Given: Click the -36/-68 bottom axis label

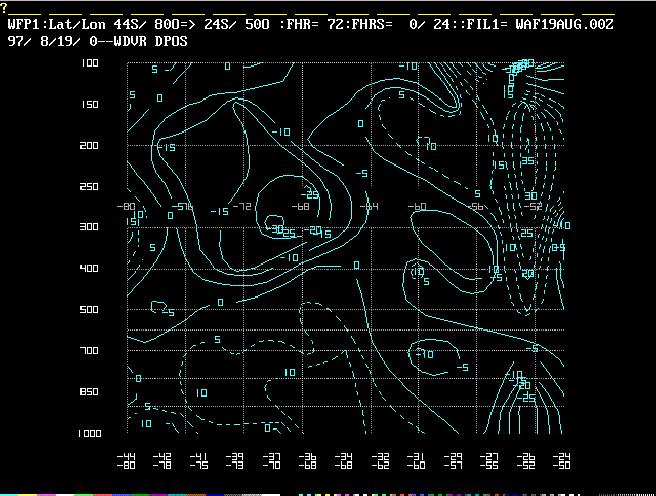Looking at the screenshot, I should point(308,461).
